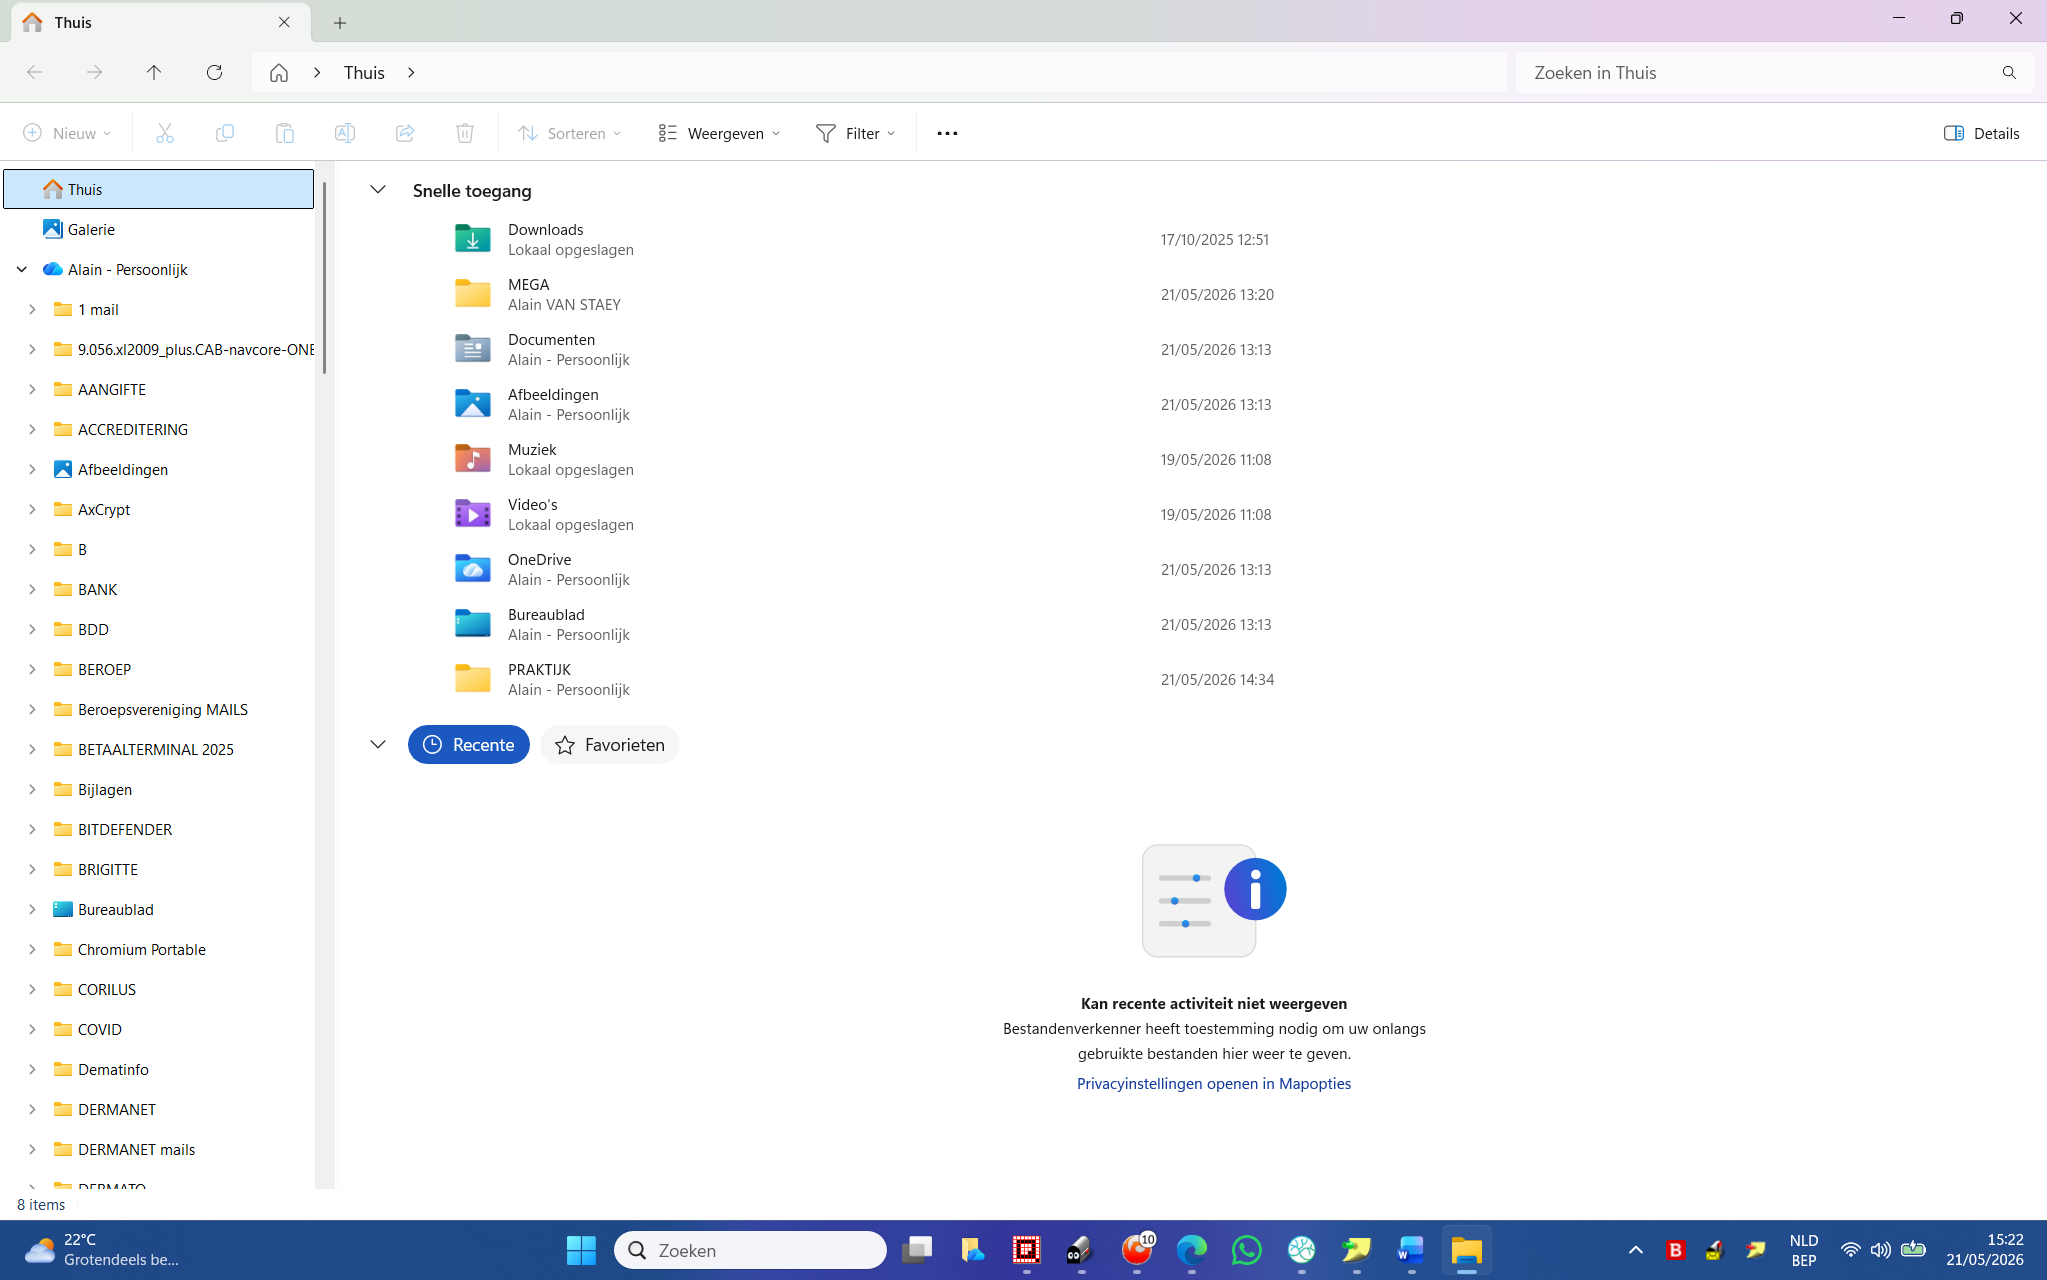Viewport: 2047px width, 1280px height.
Task: Open a new tab with plus button
Action: [x=340, y=22]
